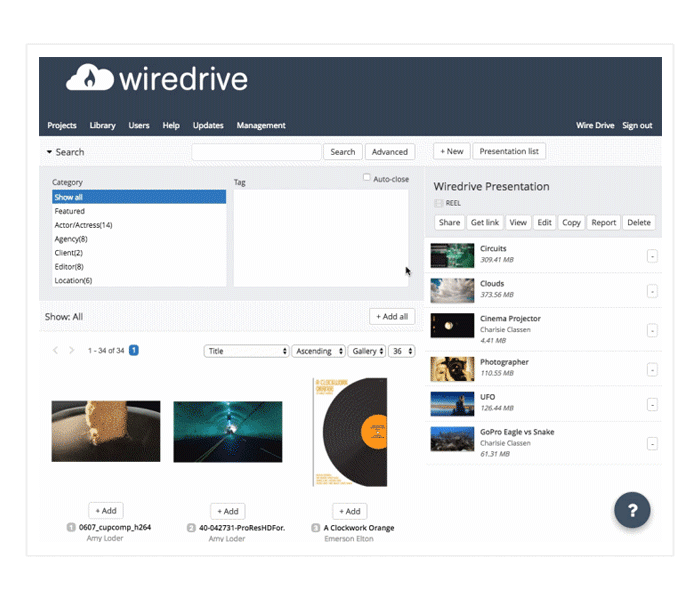Go to previous page arrow
Image resolution: width=700 pixels, height=600 pixels.
point(55,350)
